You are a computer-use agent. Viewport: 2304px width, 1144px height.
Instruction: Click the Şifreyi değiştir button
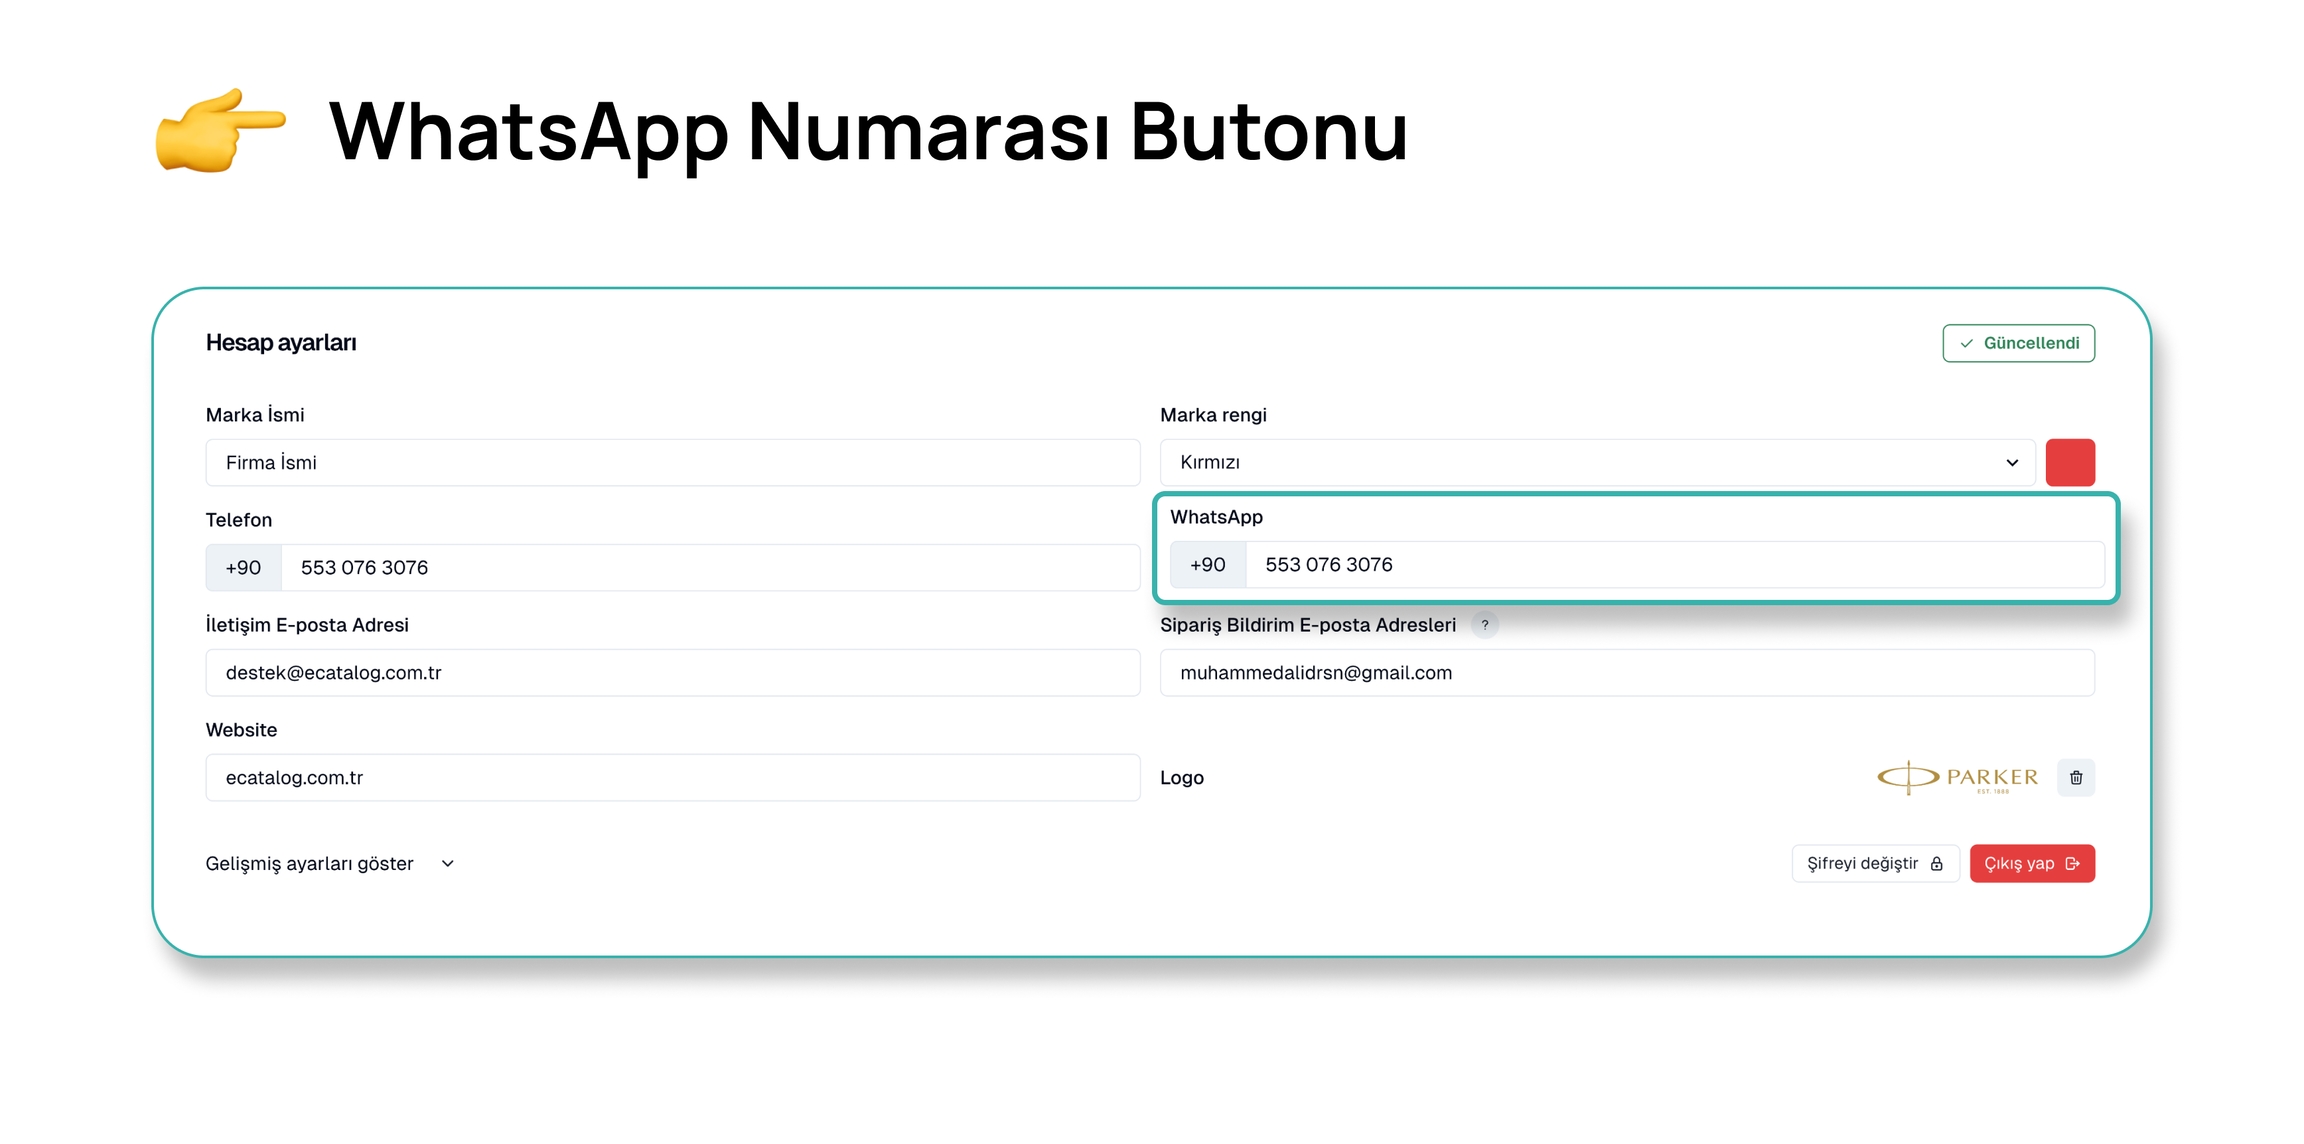pos(1874,863)
